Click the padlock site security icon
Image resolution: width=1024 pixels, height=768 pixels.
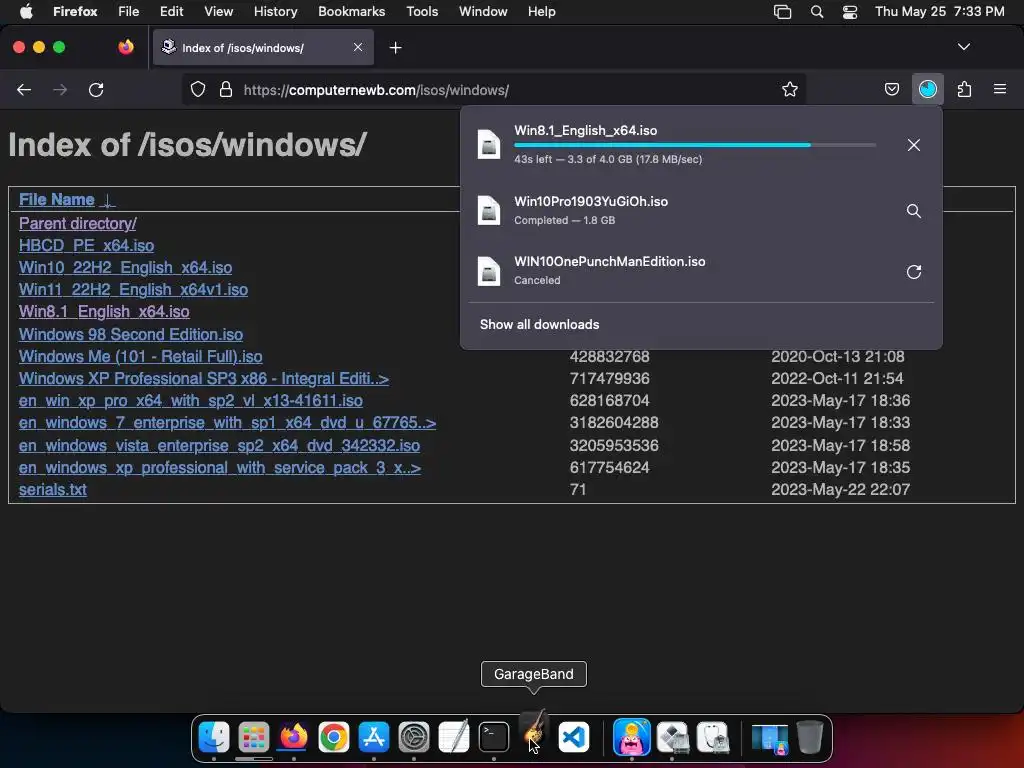click(226, 89)
